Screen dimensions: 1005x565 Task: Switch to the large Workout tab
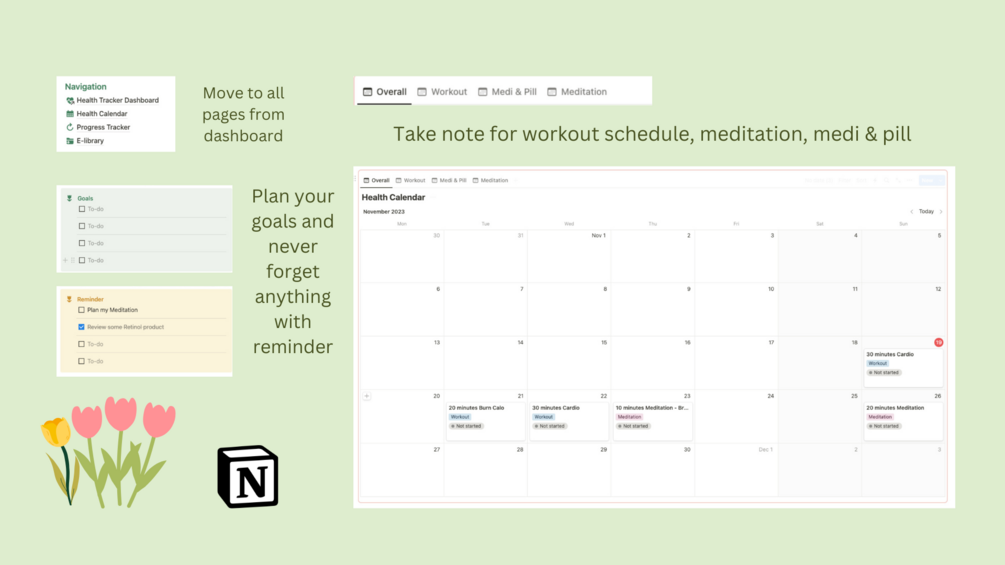pos(442,92)
